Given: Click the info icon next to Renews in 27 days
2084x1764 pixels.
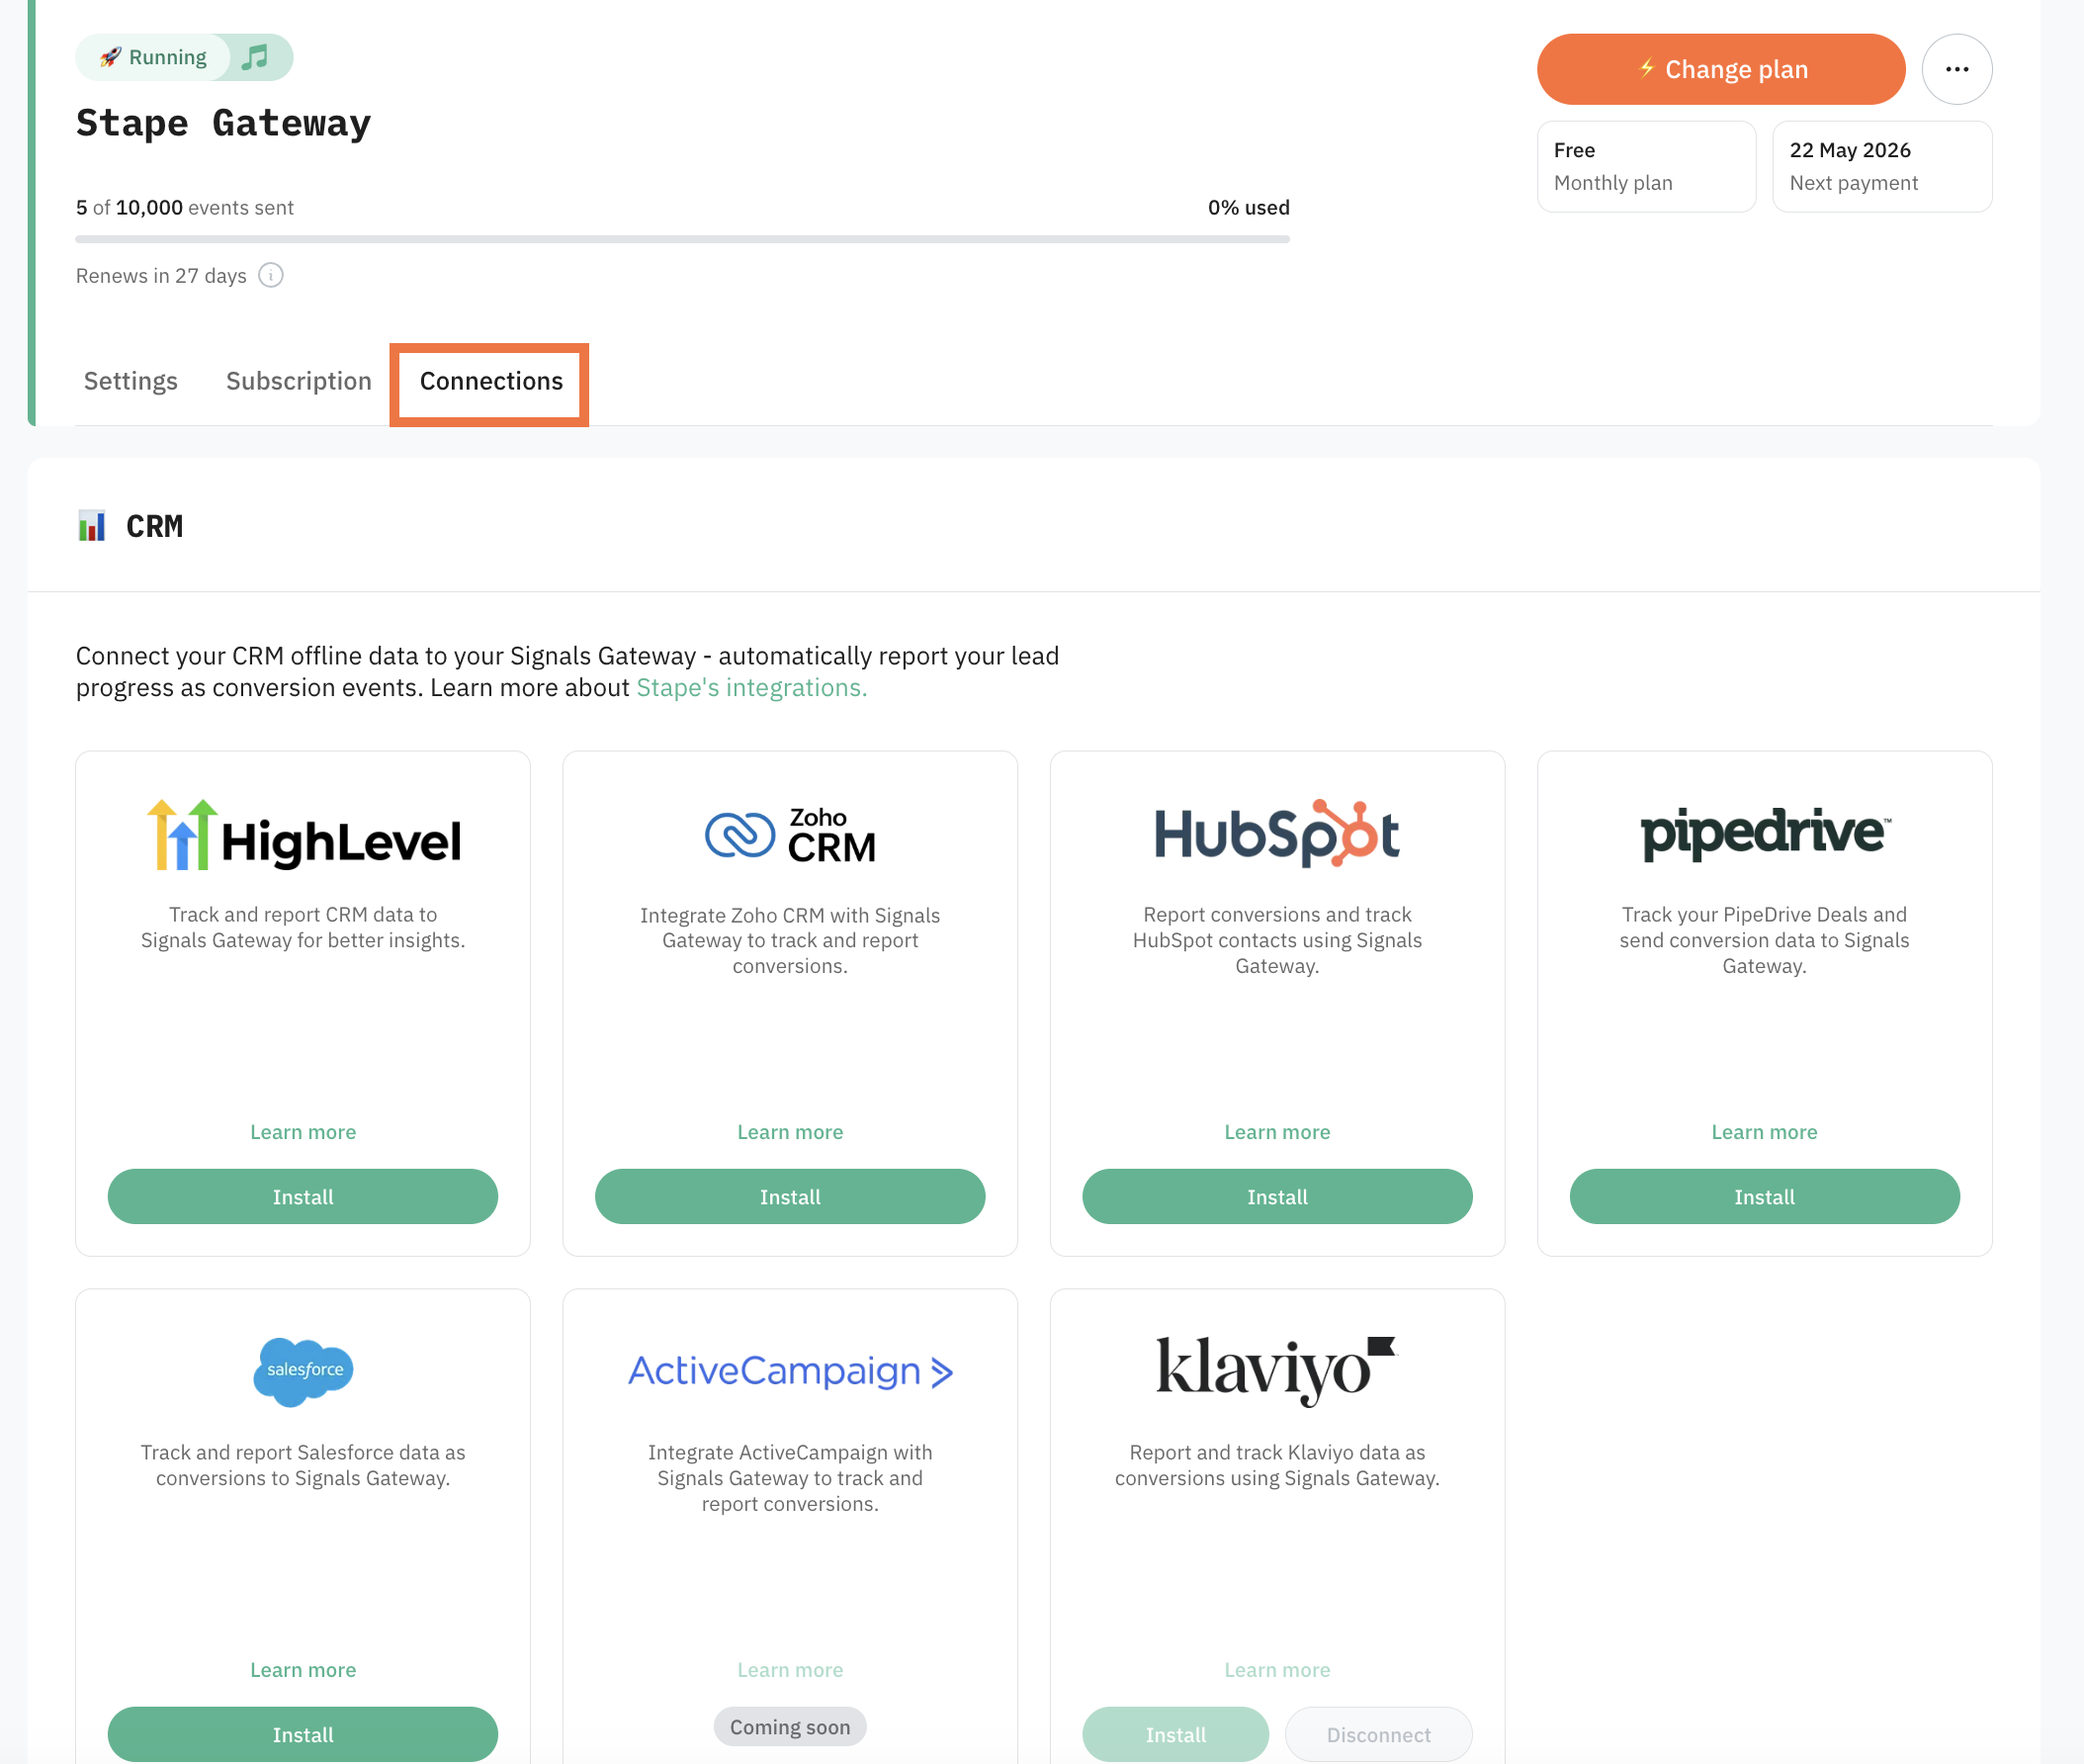Looking at the screenshot, I should click(x=271, y=275).
